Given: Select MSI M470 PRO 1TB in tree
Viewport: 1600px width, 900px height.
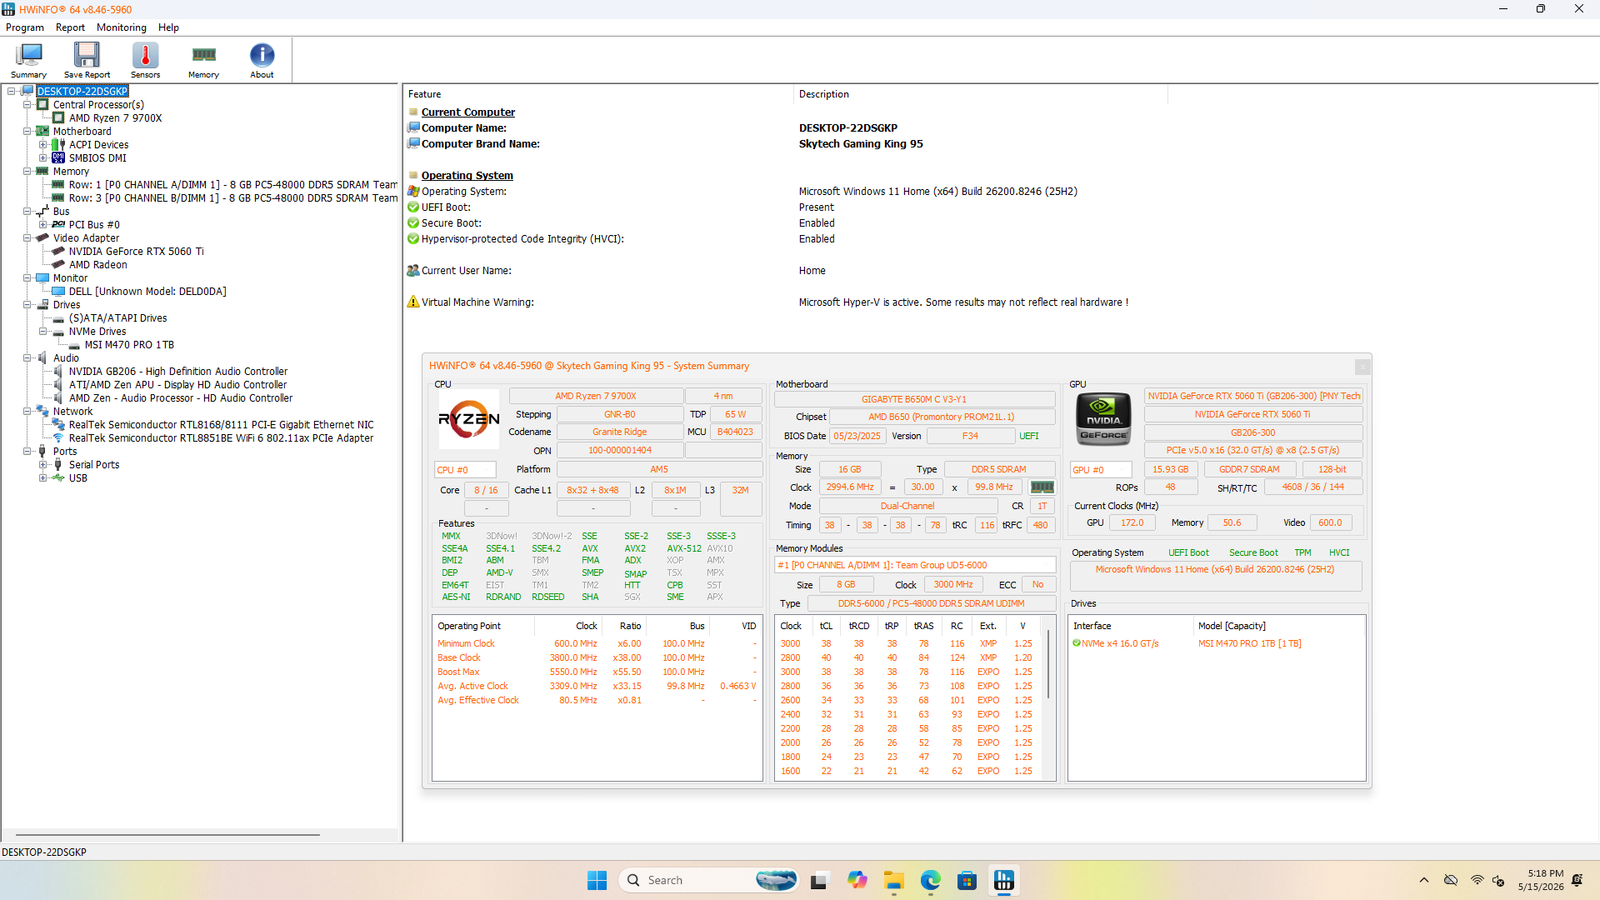Looking at the screenshot, I should coord(129,345).
